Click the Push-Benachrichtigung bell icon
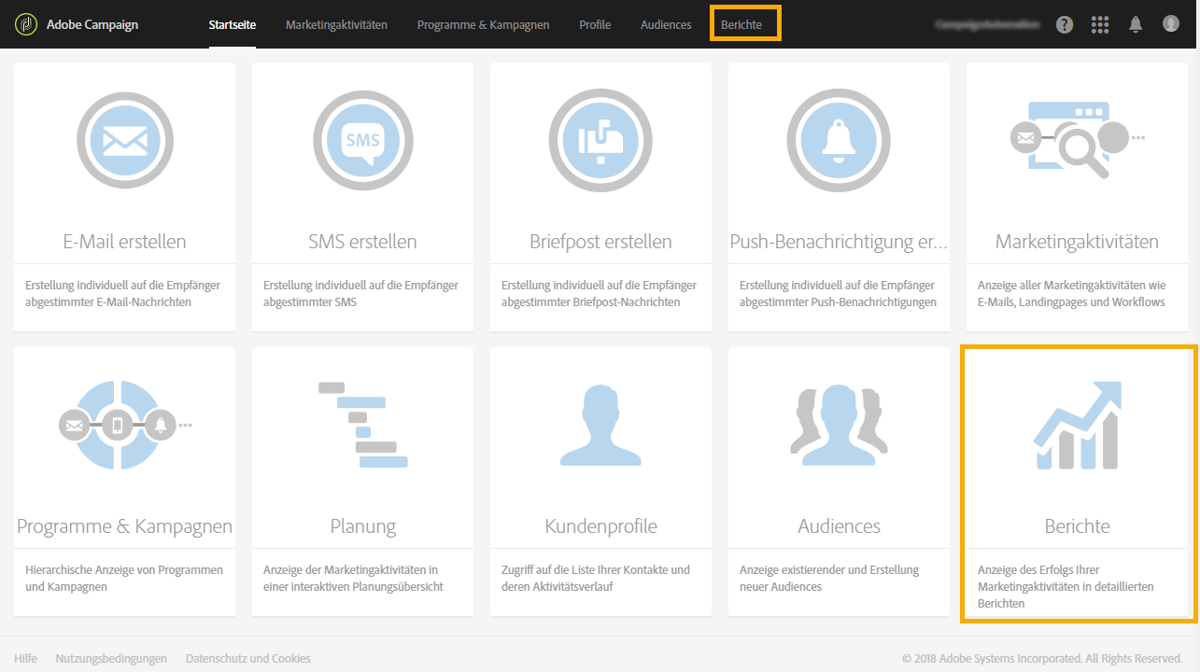 click(x=838, y=140)
